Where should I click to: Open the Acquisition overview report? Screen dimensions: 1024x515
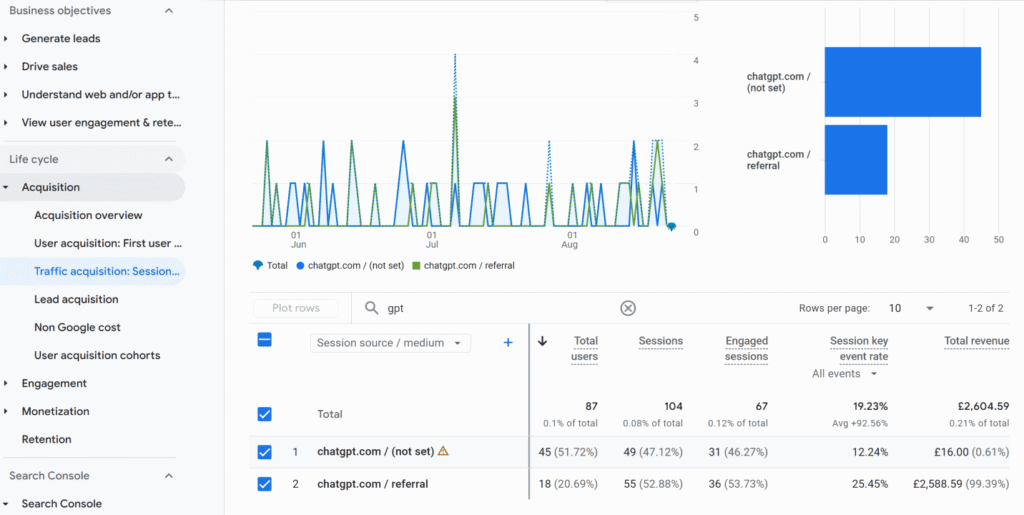88,215
